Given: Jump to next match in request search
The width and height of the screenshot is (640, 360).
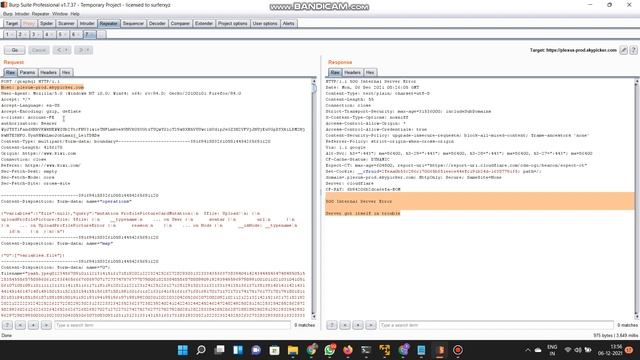Looking at the screenshot, I should pos(46,325).
